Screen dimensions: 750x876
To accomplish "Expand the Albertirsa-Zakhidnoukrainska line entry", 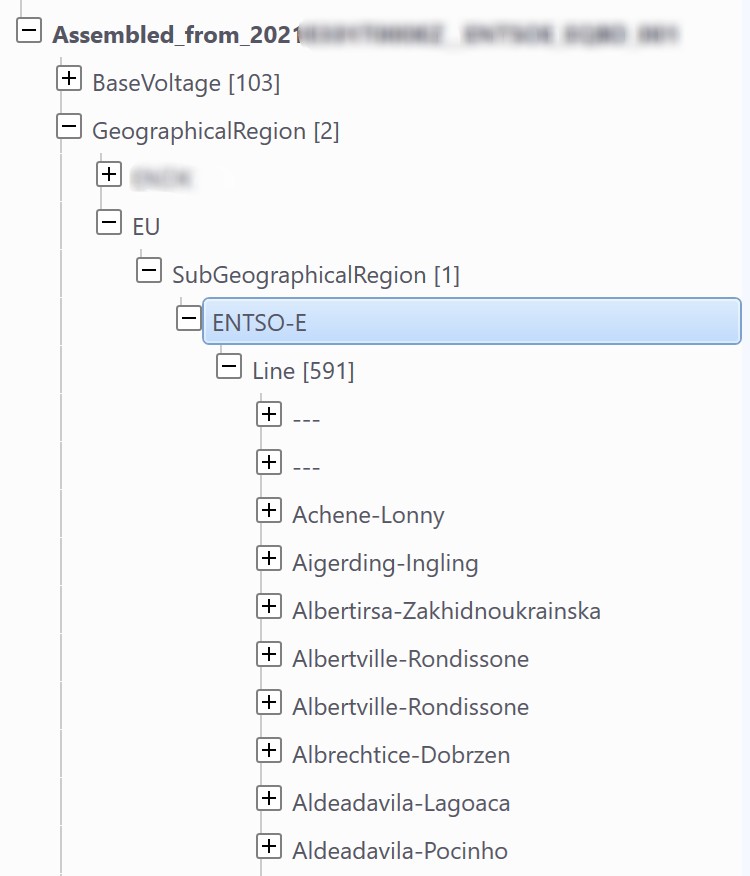I will coord(269,606).
